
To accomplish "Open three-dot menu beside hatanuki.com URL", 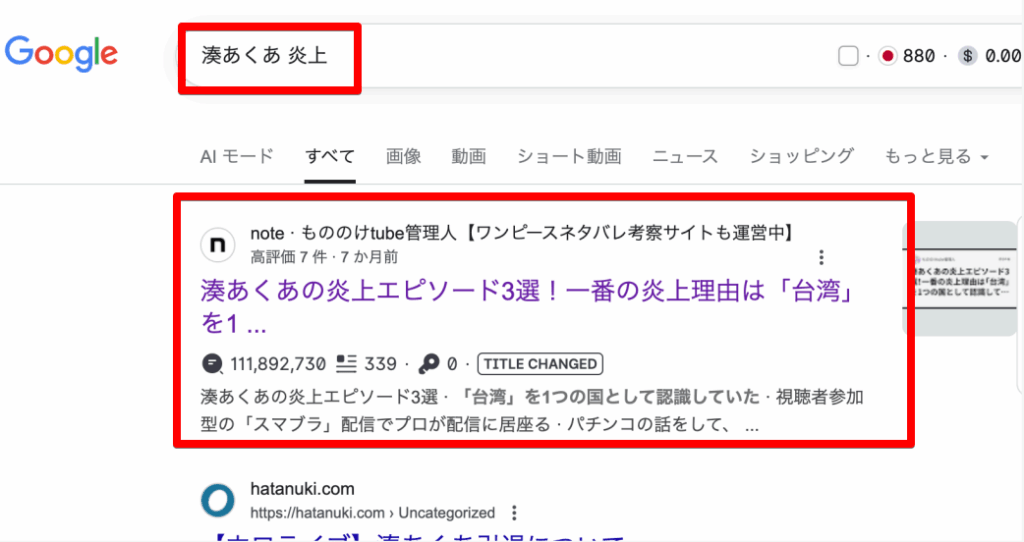I will click(514, 513).
